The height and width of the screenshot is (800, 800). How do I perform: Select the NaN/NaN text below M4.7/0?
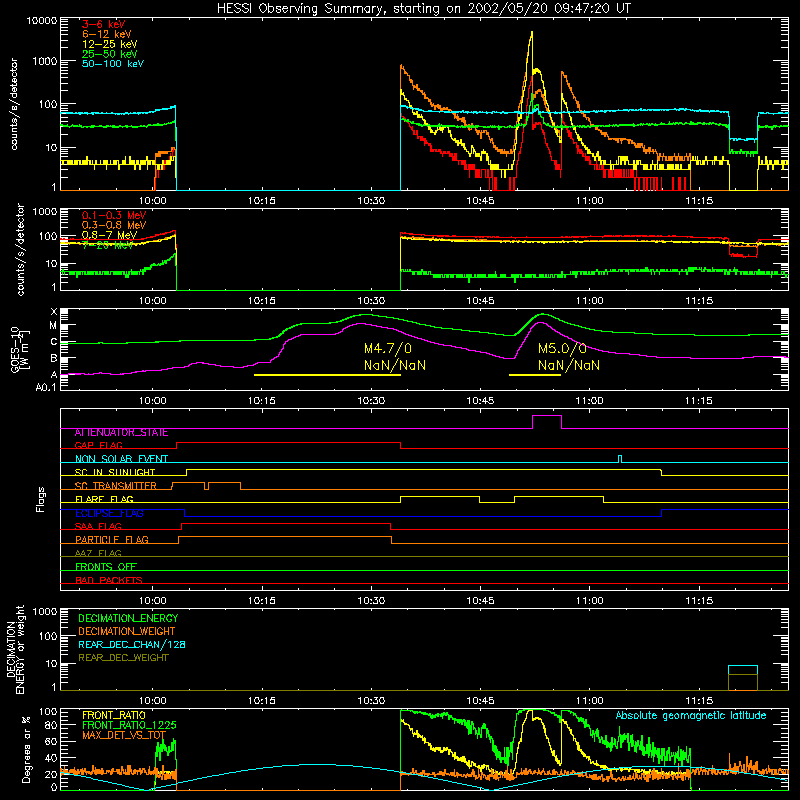(395, 365)
